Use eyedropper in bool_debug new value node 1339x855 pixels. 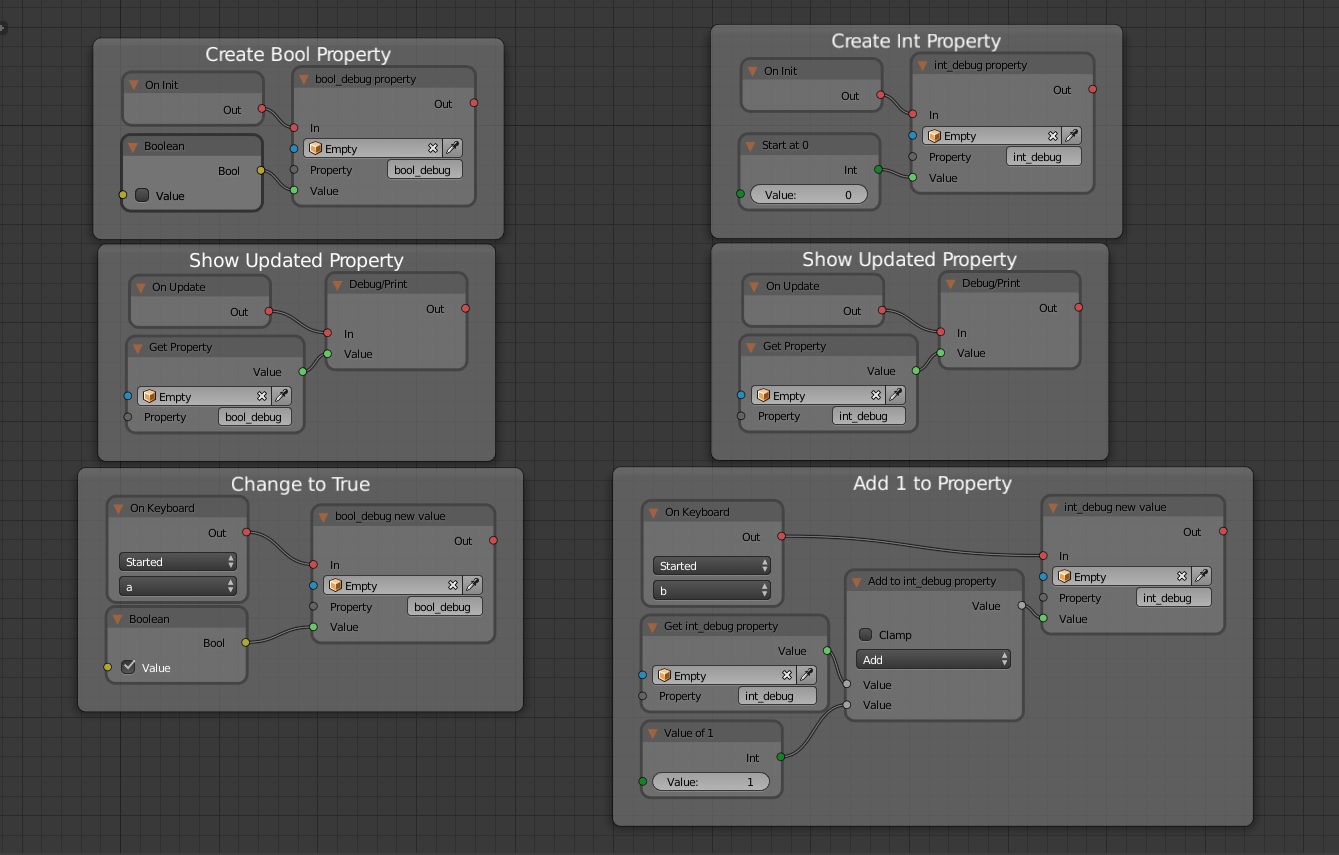473,585
